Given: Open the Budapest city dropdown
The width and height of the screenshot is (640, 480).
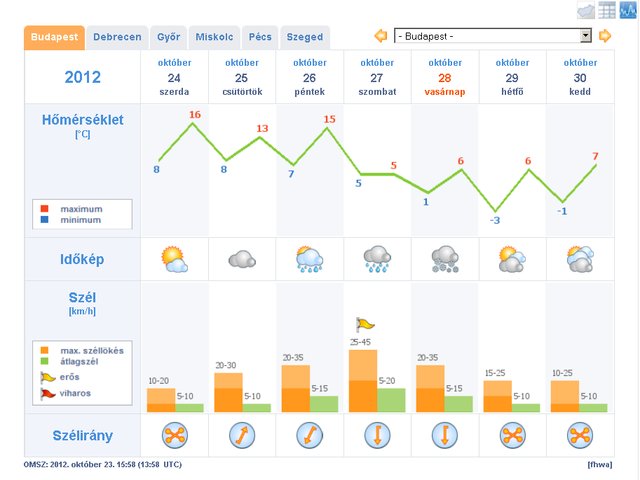Looking at the screenshot, I should [x=493, y=36].
